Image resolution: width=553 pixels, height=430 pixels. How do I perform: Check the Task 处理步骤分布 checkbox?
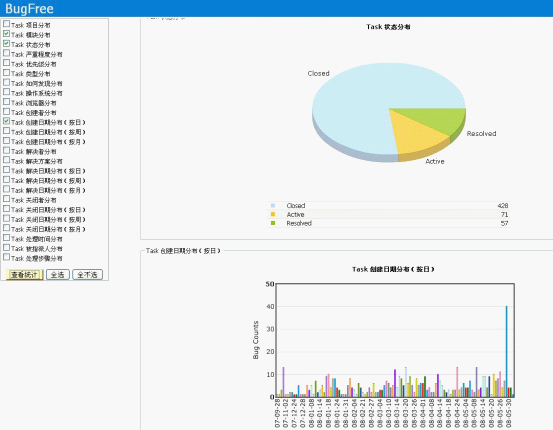pyautogui.click(x=6, y=257)
